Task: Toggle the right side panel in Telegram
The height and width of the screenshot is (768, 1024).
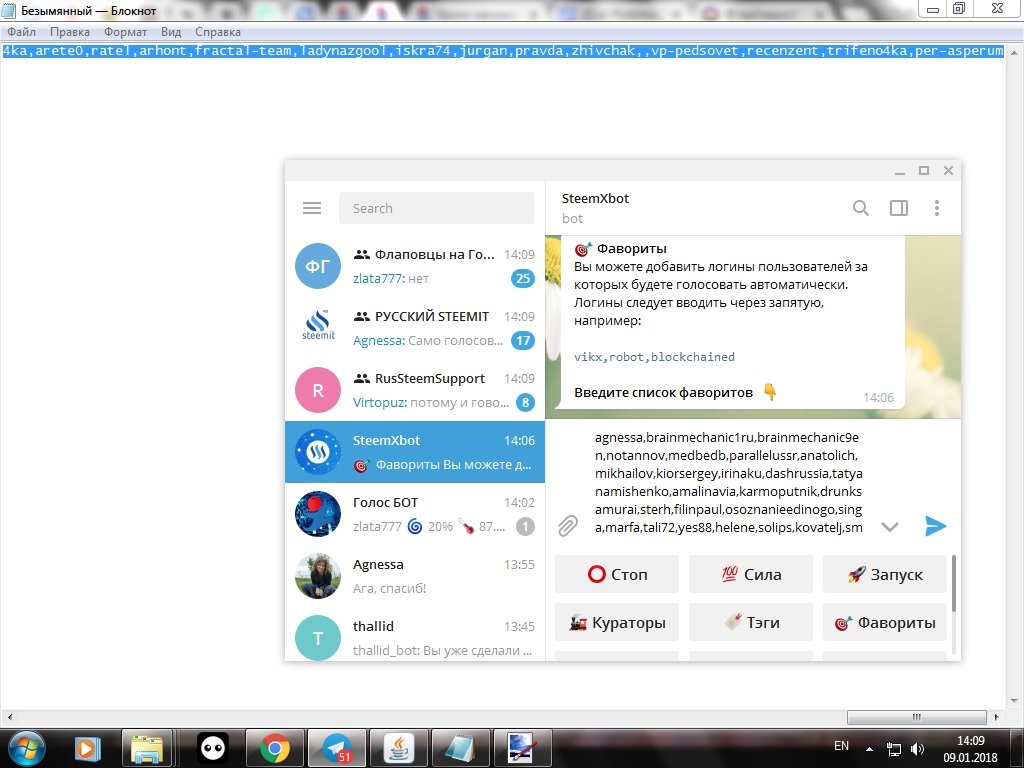Action: (899, 208)
